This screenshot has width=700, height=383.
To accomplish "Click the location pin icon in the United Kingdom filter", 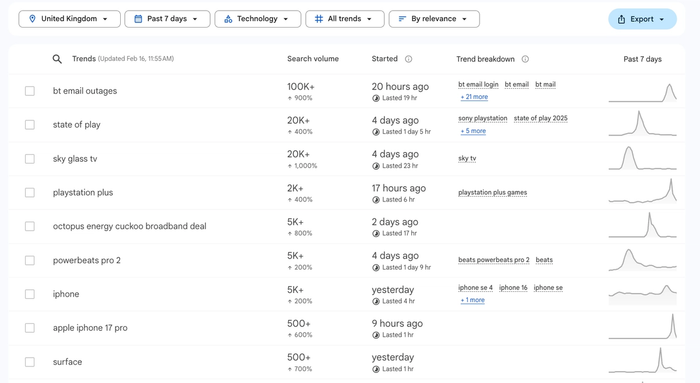I will tap(32, 19).
